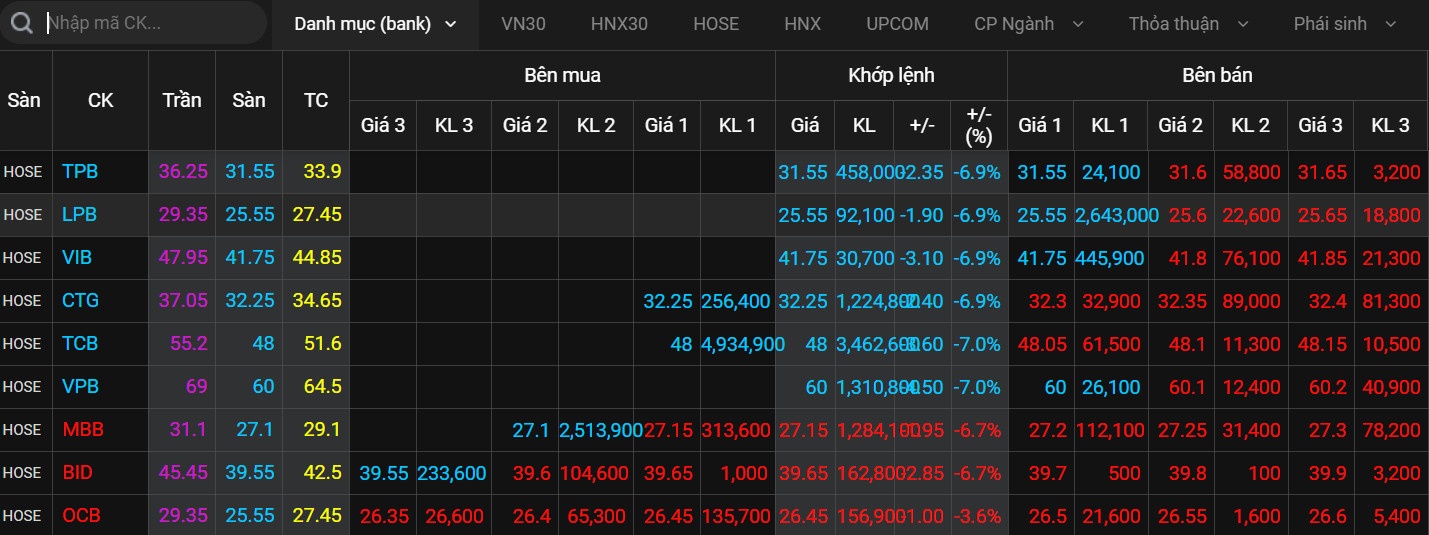1429x535 pixels.
Task: Click the TC reference price header
Action: tap(316, 100)
